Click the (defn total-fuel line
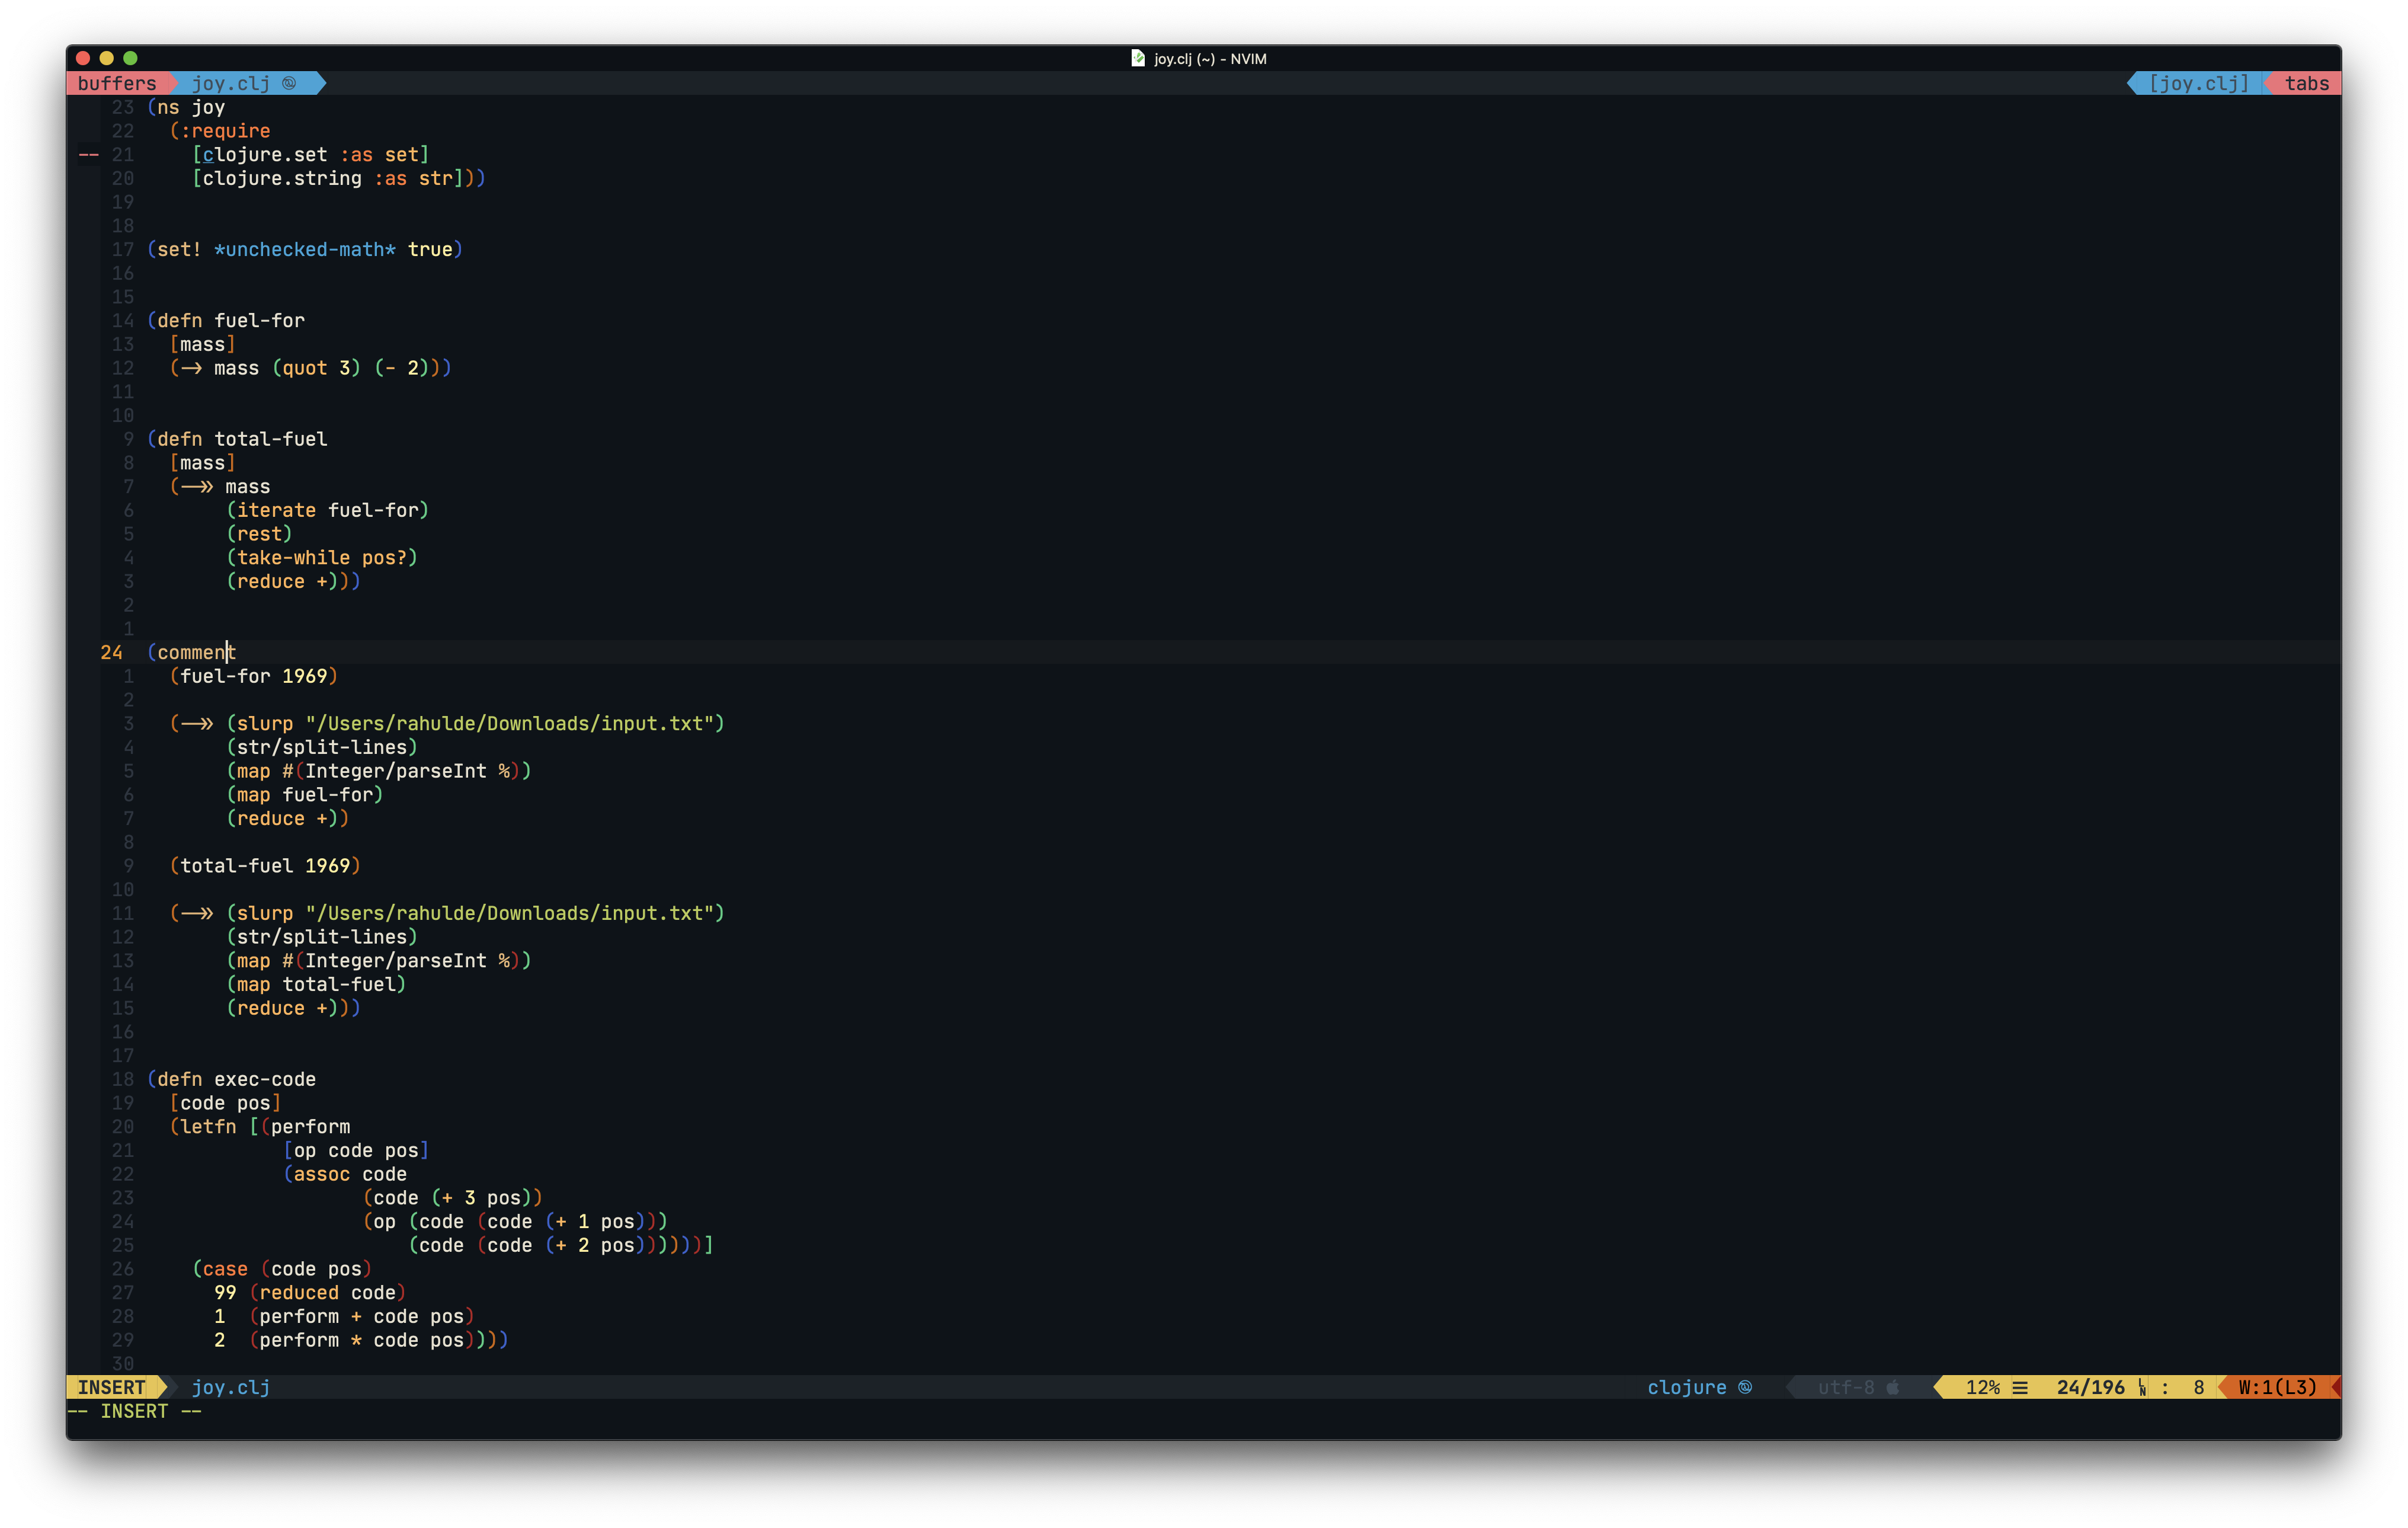This screenshot has height=1528, width=2408. tap(237, 439)
